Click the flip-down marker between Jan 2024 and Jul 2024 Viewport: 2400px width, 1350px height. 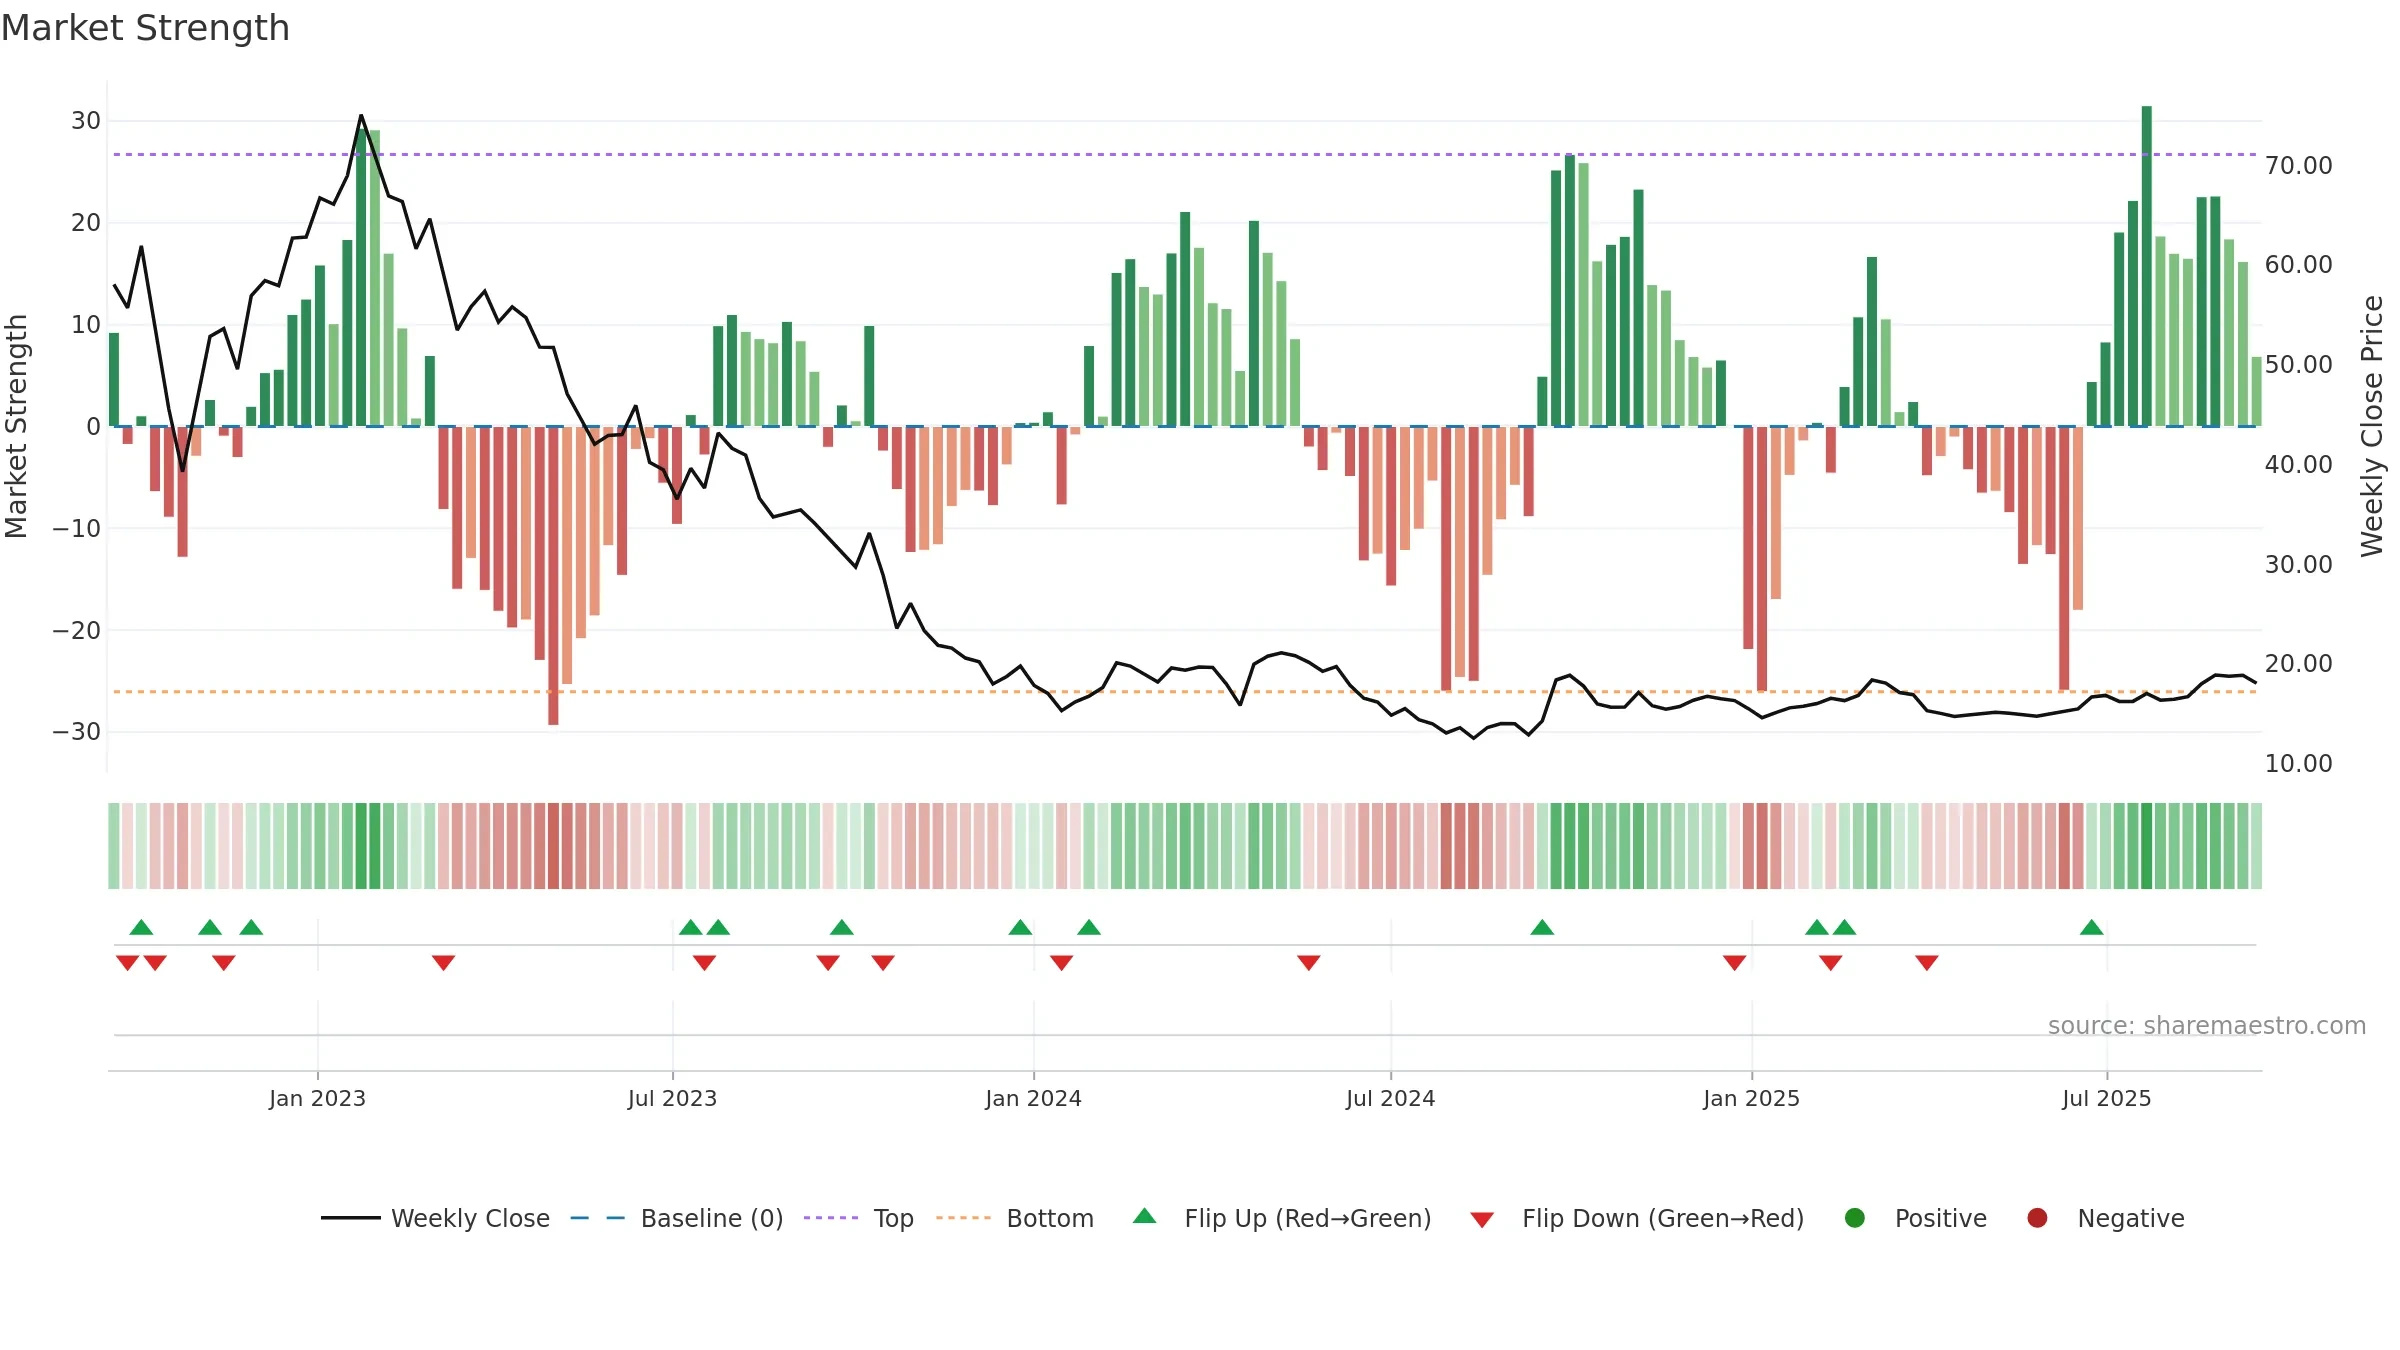pyautogui.click(x=1309, y=962)
